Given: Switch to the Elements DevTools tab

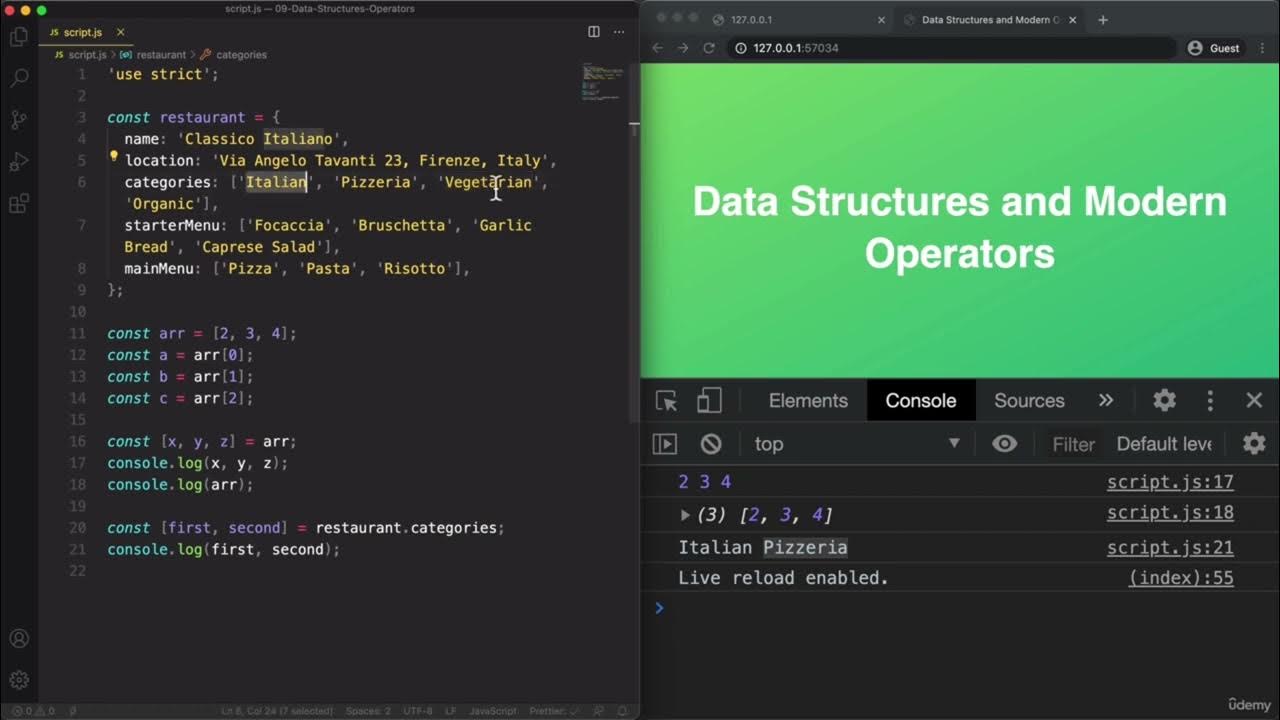Looking at the screenshot, I should [808, 401].
